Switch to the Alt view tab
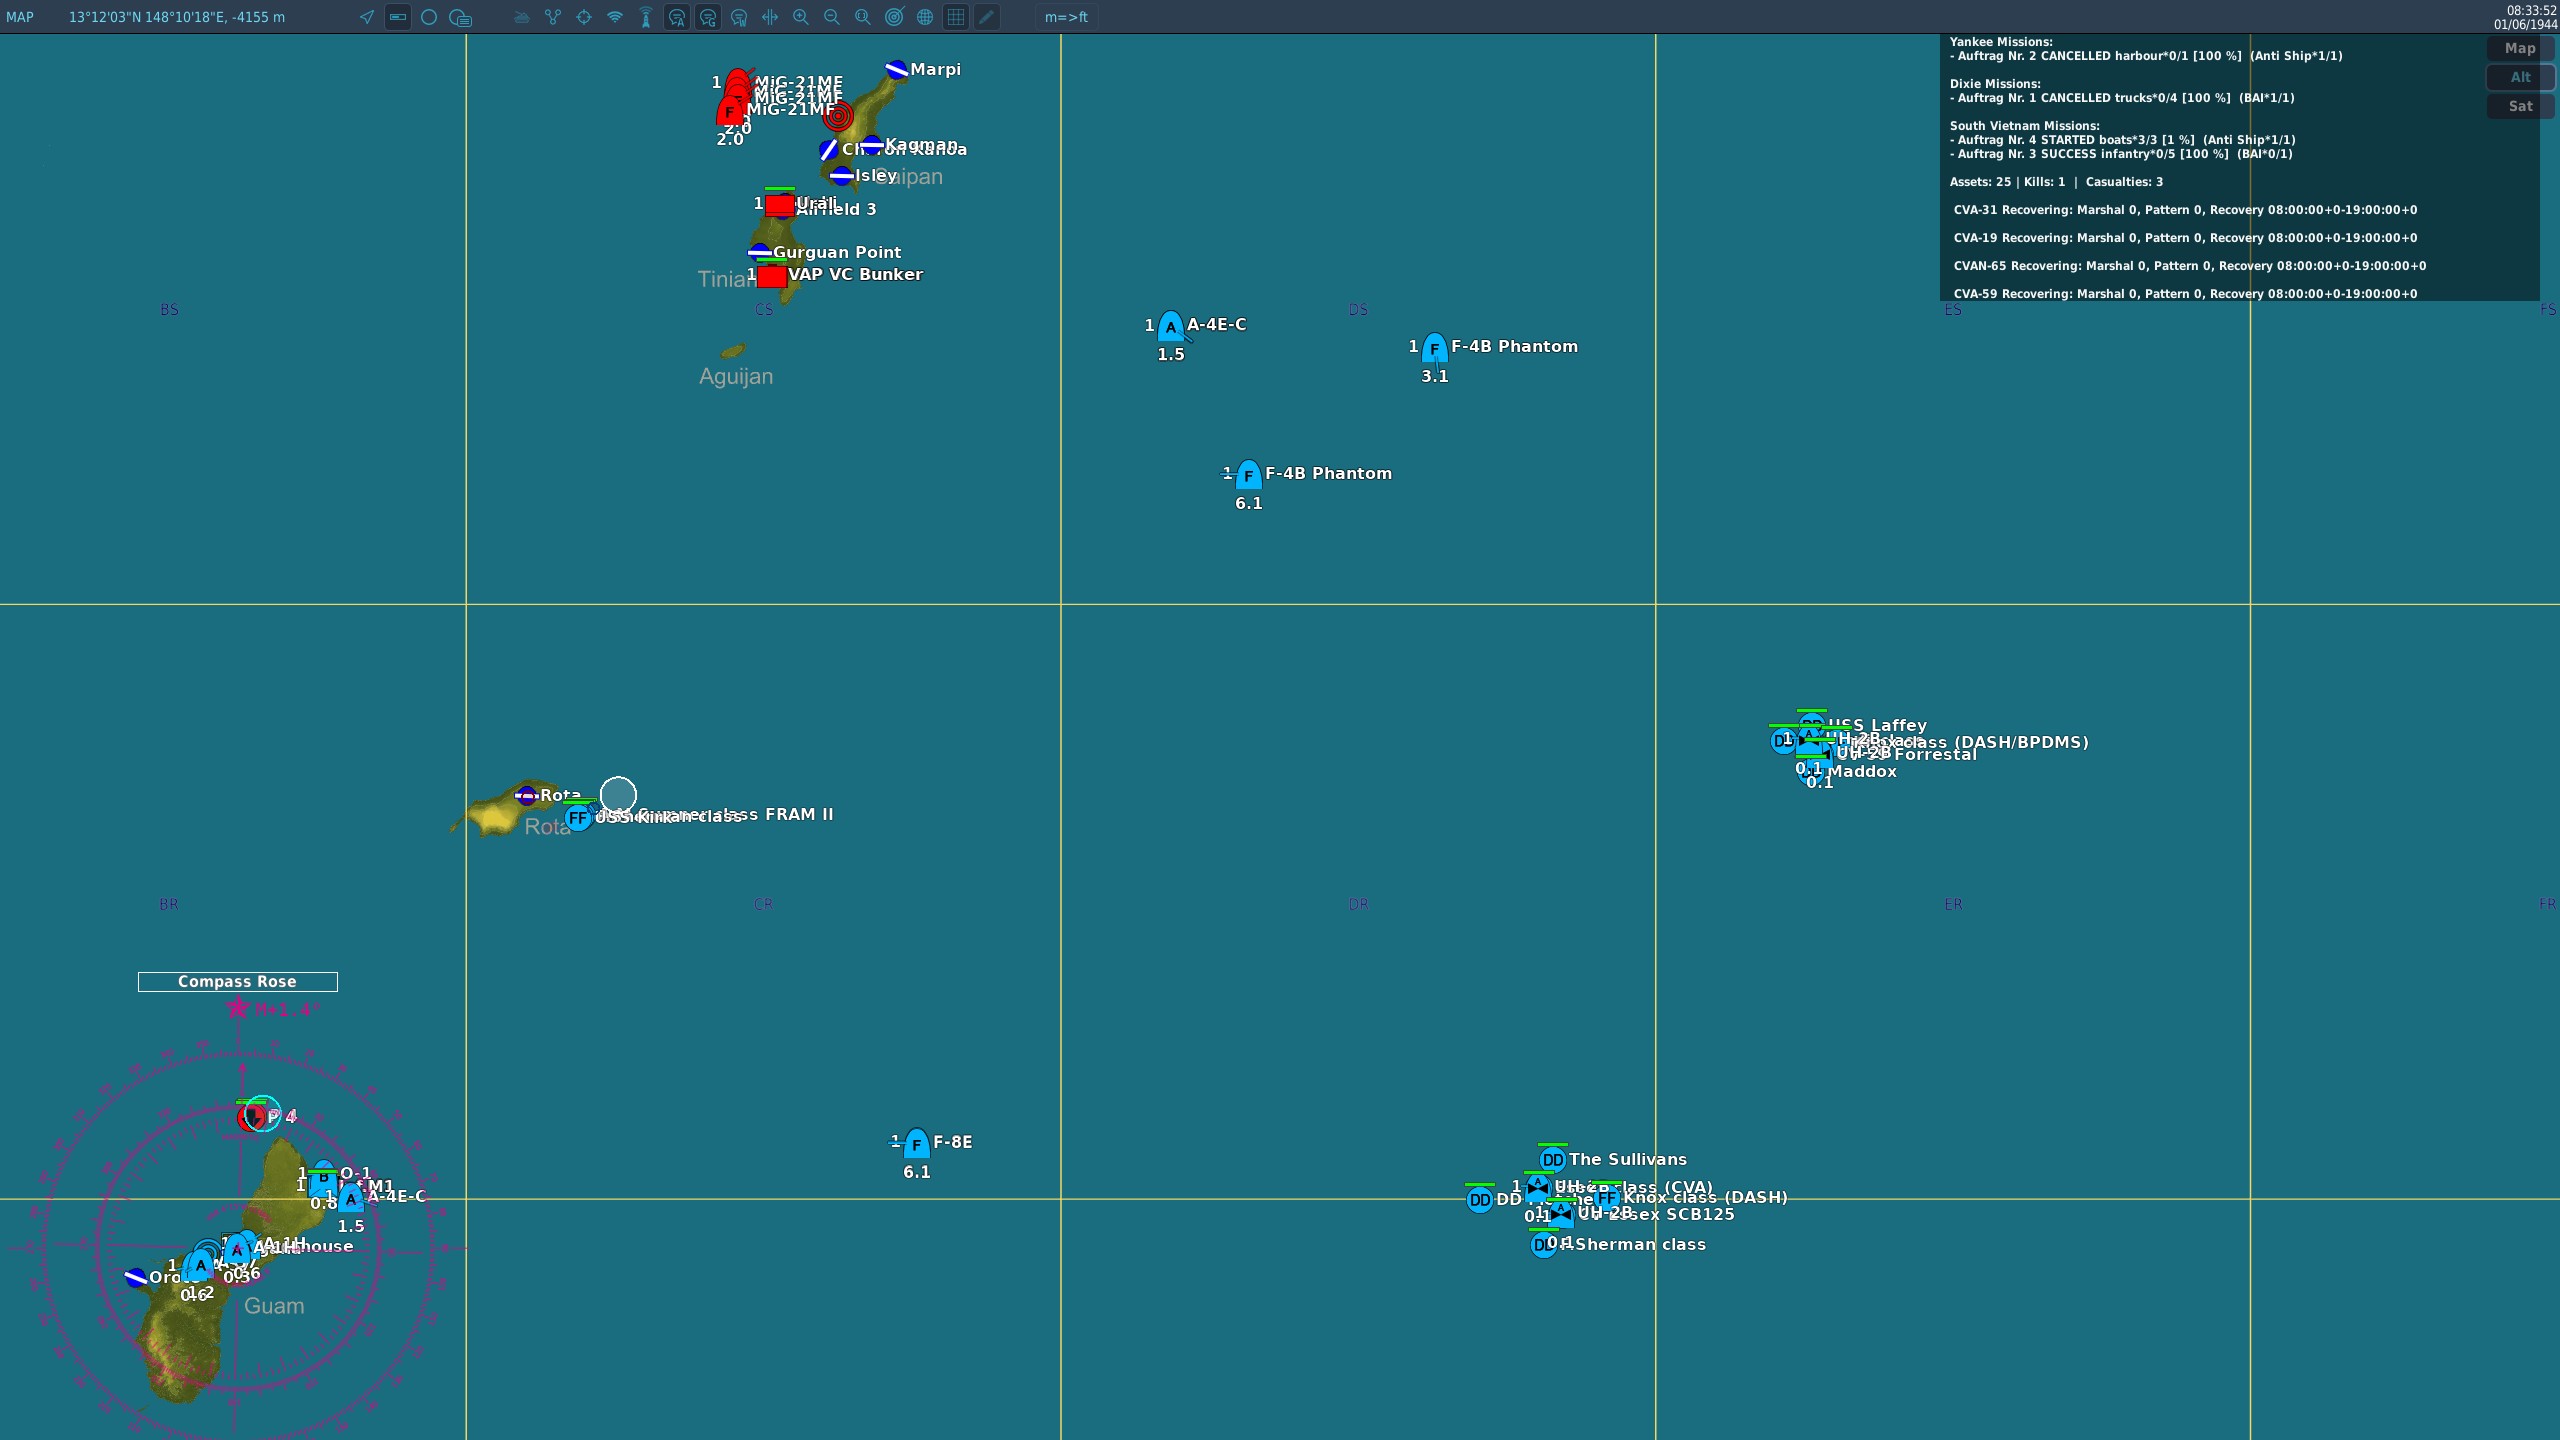Screen dimensions: 2560x1440 2519,77
